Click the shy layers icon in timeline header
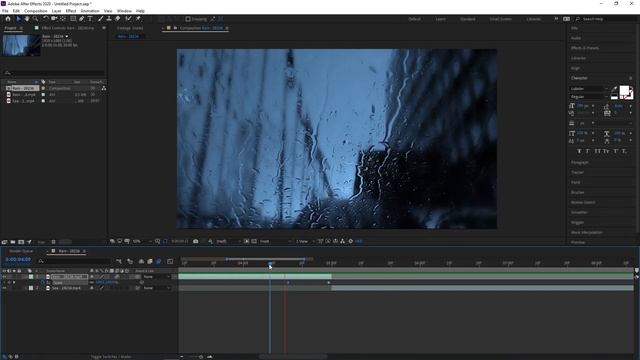This screenshot has width=640, height=360. coord(141,261)
